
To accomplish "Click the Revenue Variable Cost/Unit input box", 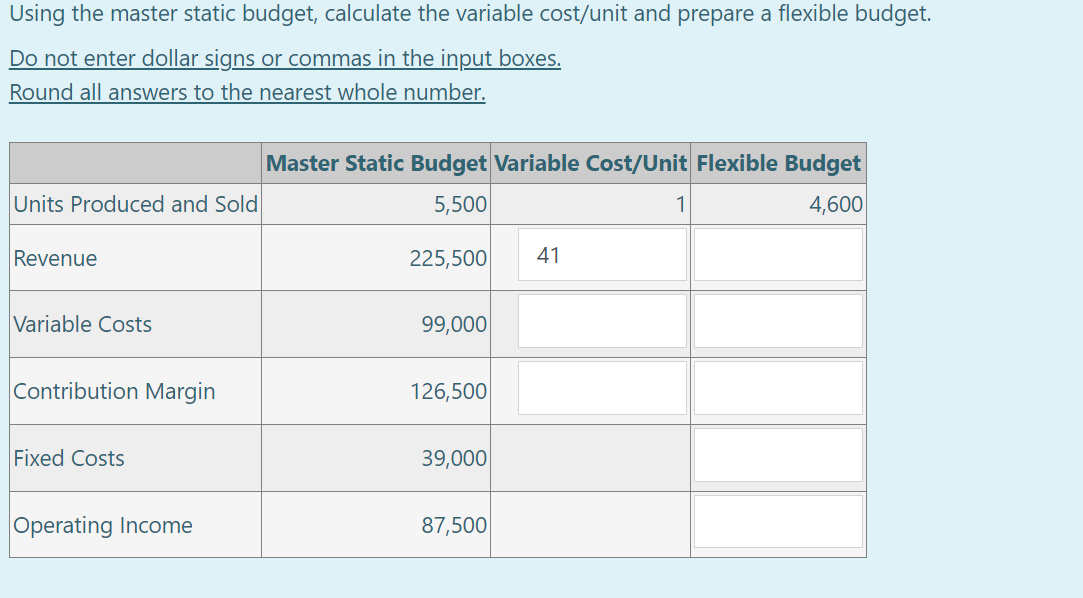I will pyautogui.click(x=601, y=254).
